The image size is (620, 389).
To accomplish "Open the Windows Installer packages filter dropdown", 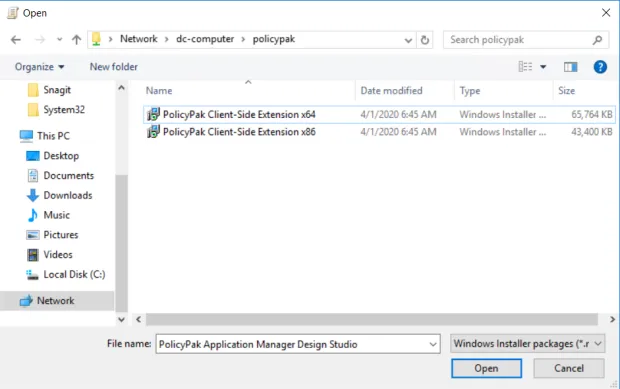I will click(528, 344).
